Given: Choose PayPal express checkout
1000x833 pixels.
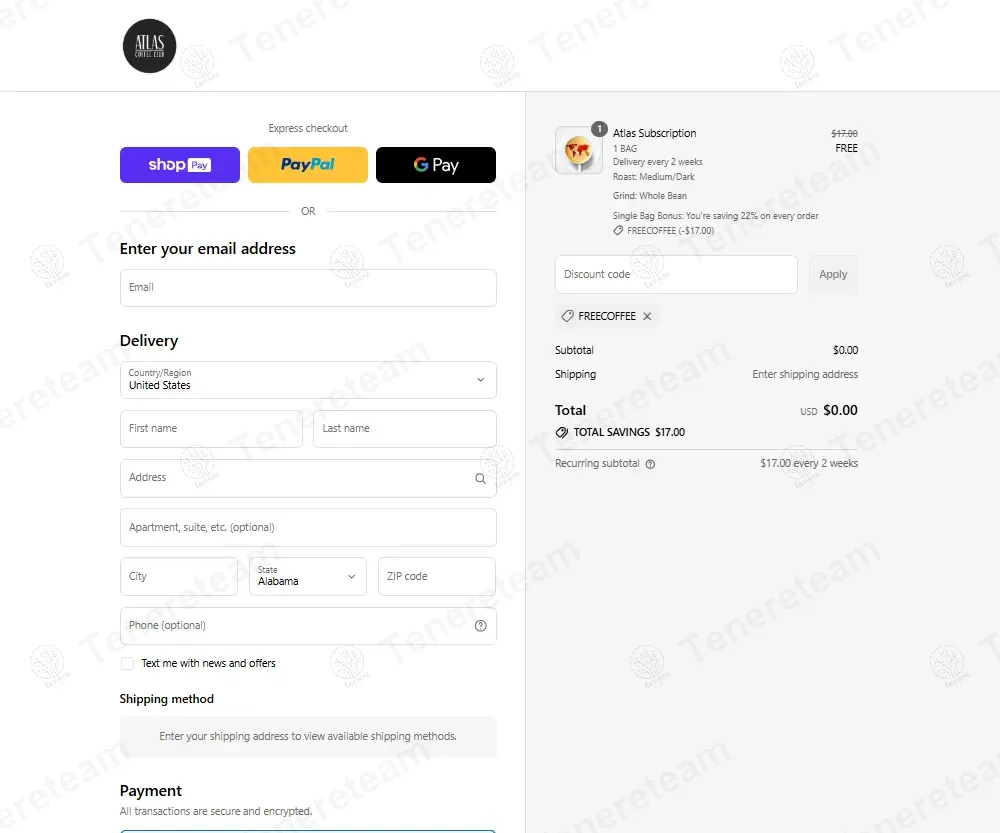Looking at the screenshot, I should pyautogui.click(x=308, y=165).
